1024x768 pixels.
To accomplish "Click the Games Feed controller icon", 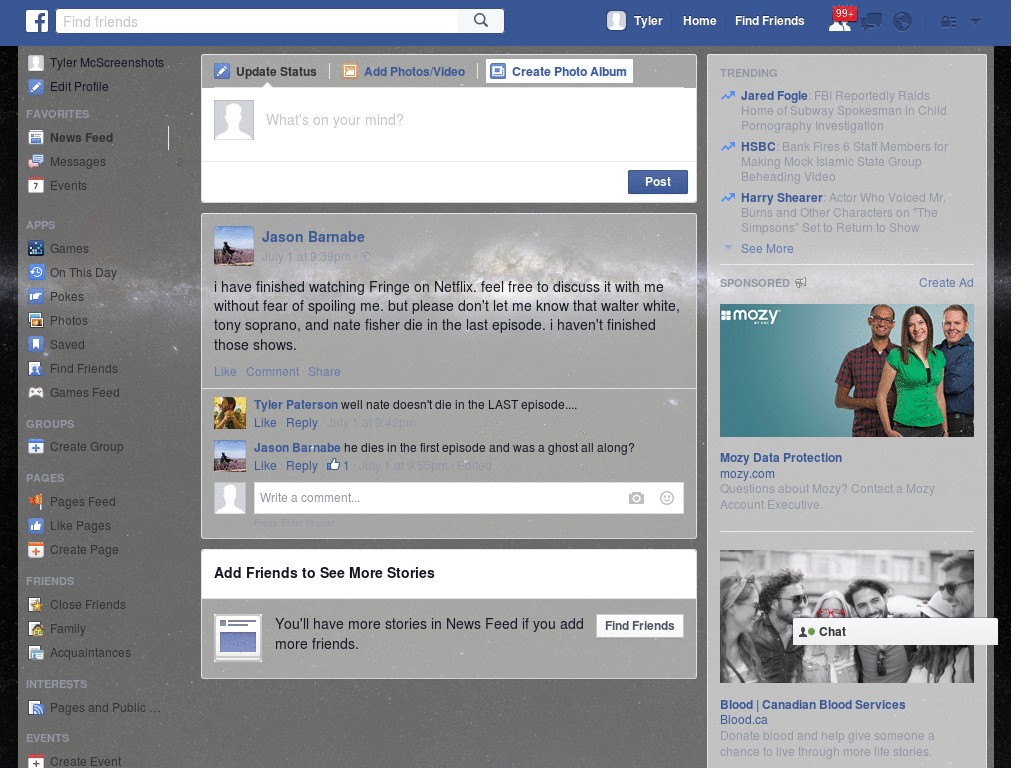I will pyautogui.click(x=36, y=392).
